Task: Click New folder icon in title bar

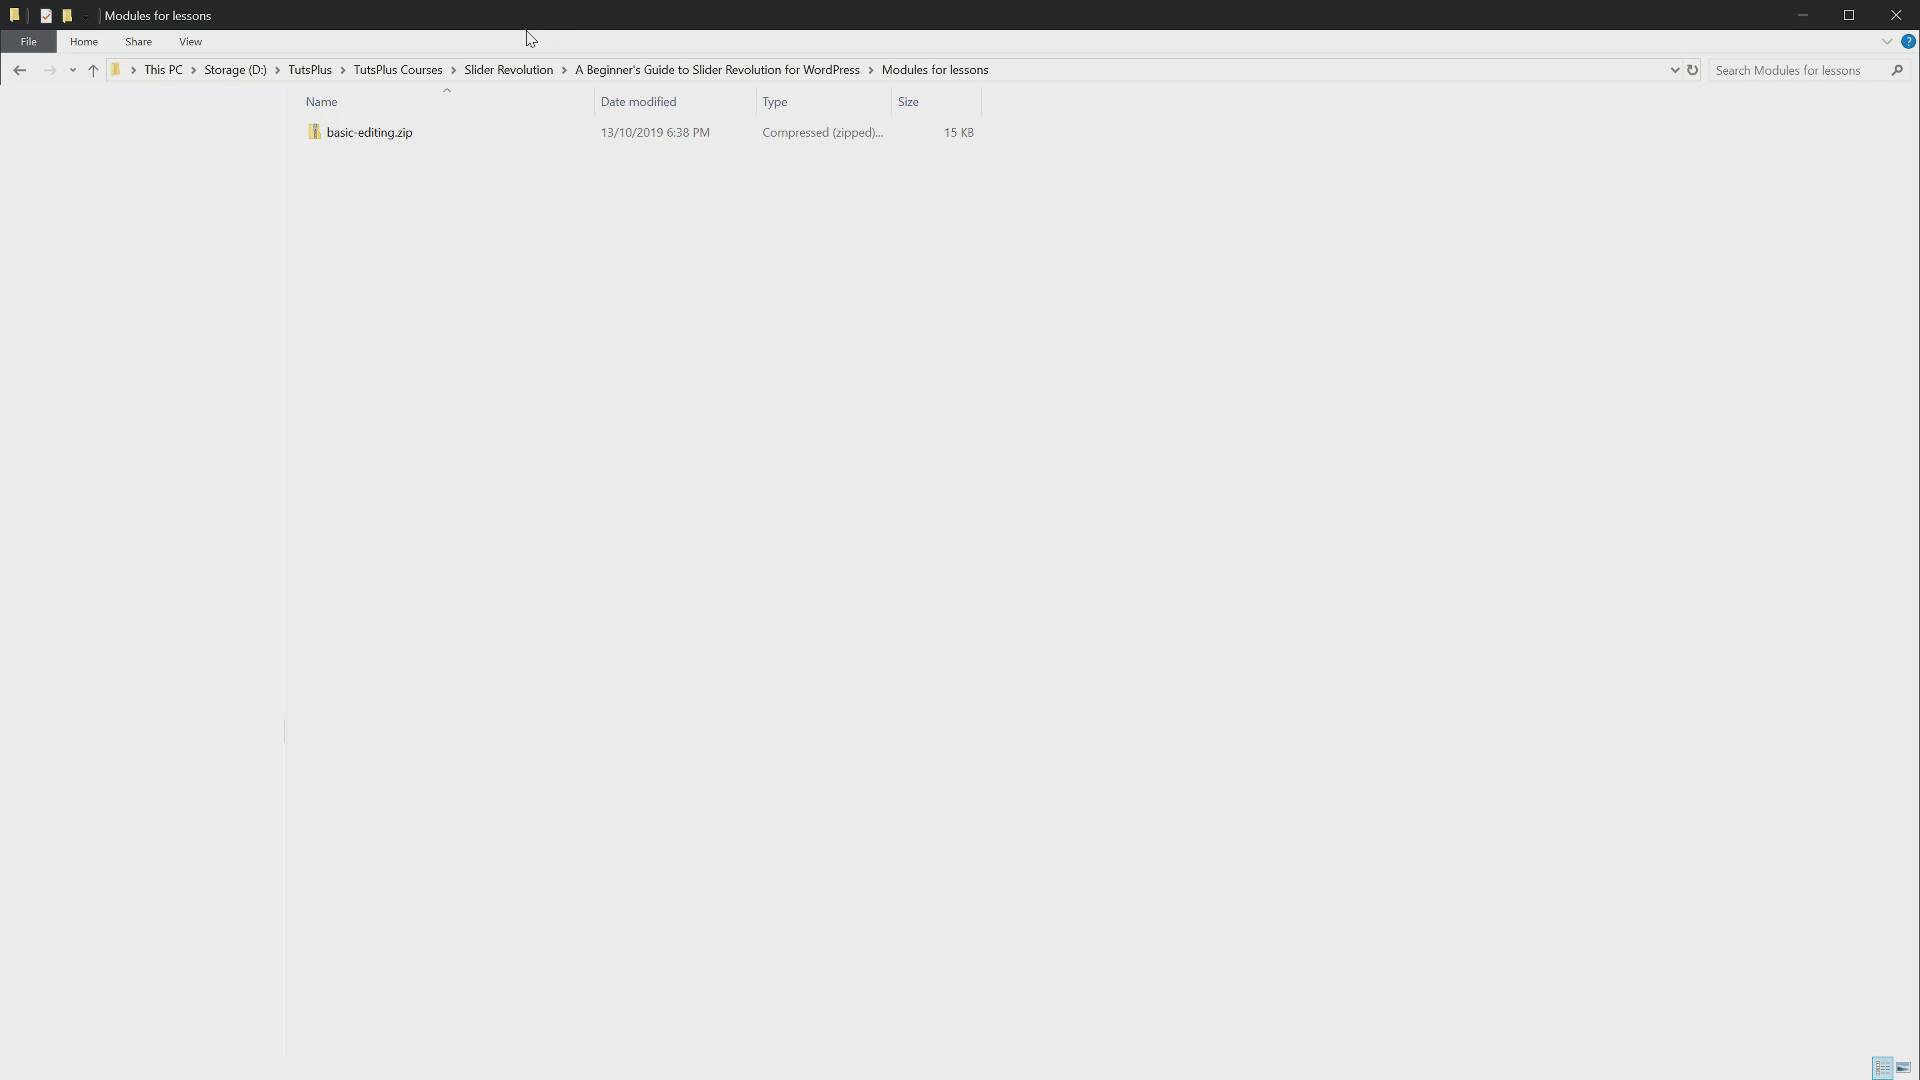Action: tap(67, 15)
